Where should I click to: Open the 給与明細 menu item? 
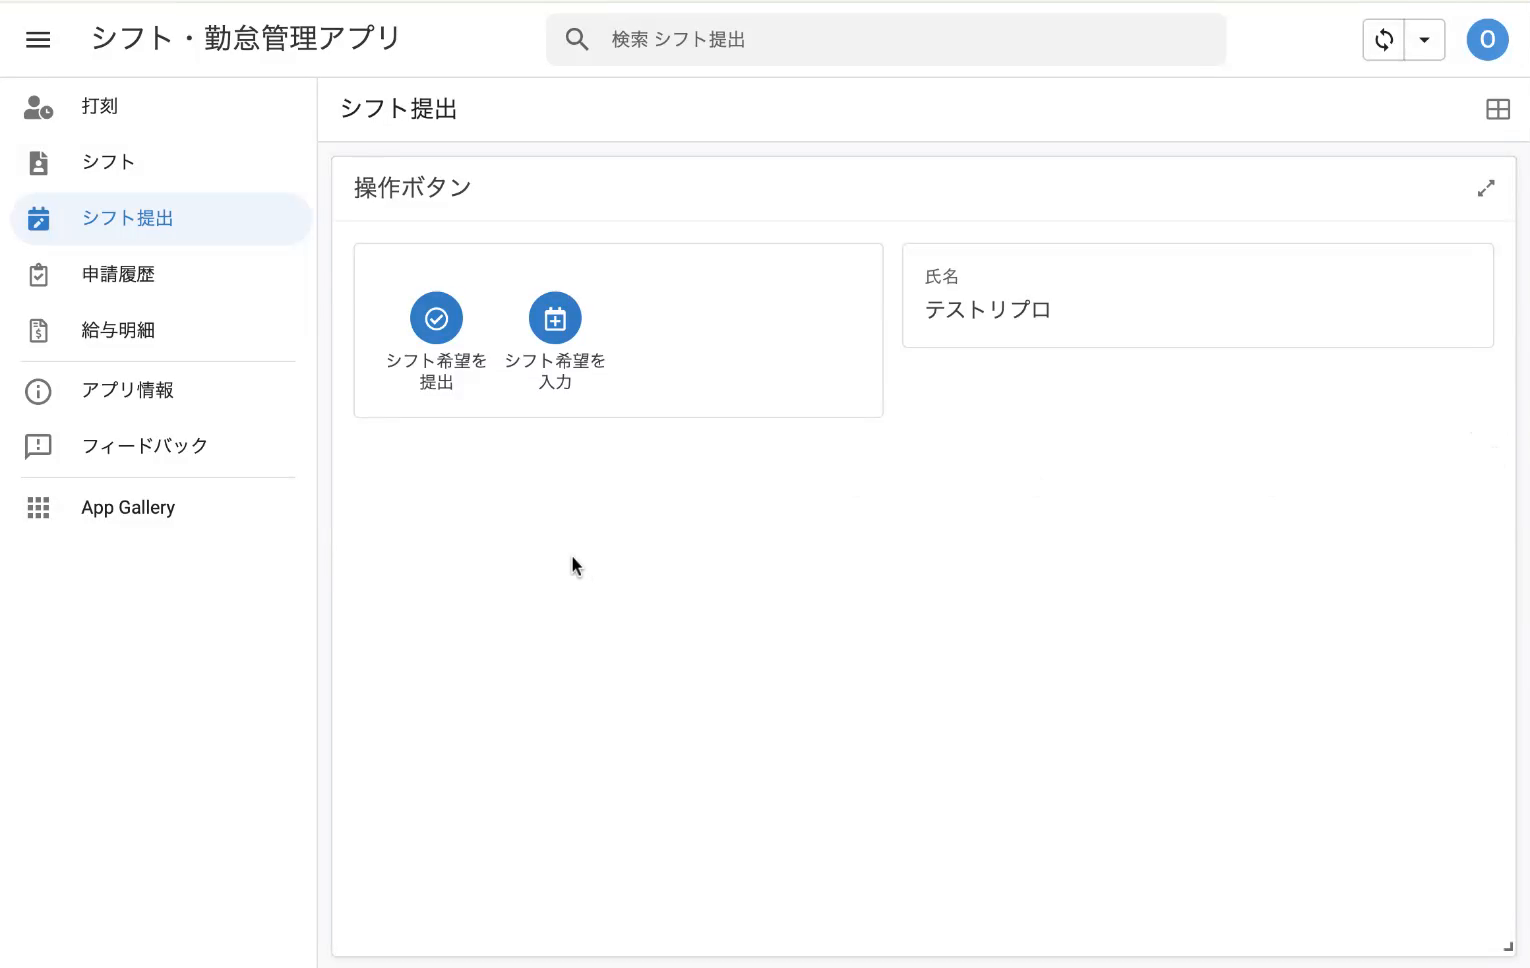[x=161, y=330]
